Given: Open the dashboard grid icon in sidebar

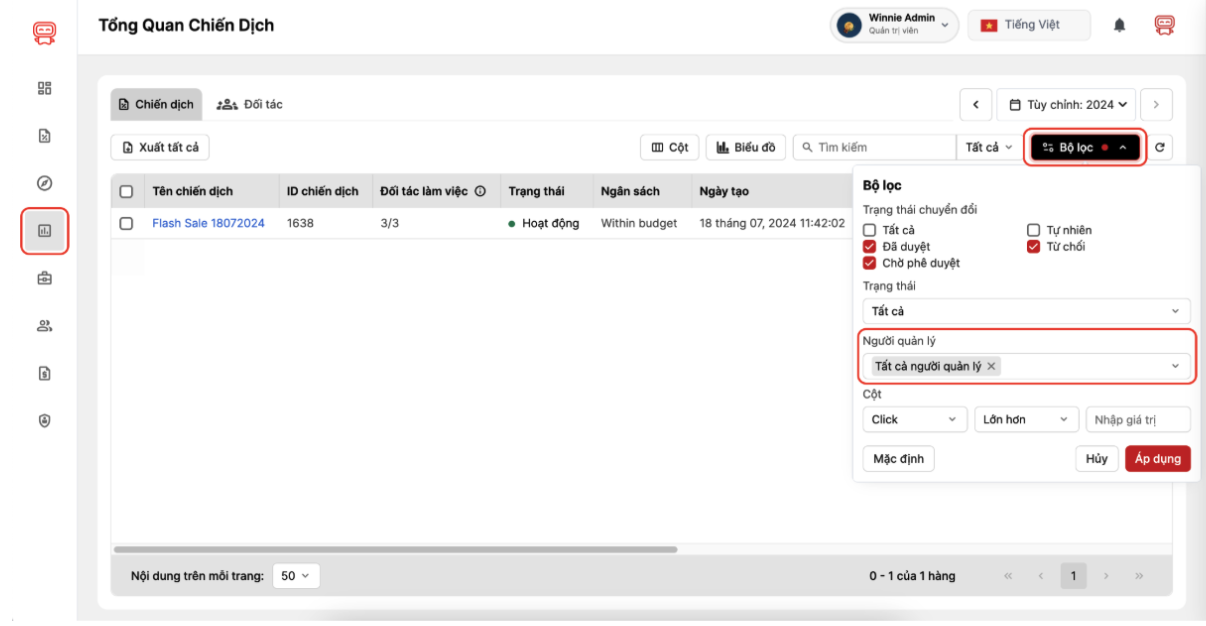Looking at the screenshot, I should 44,88.
